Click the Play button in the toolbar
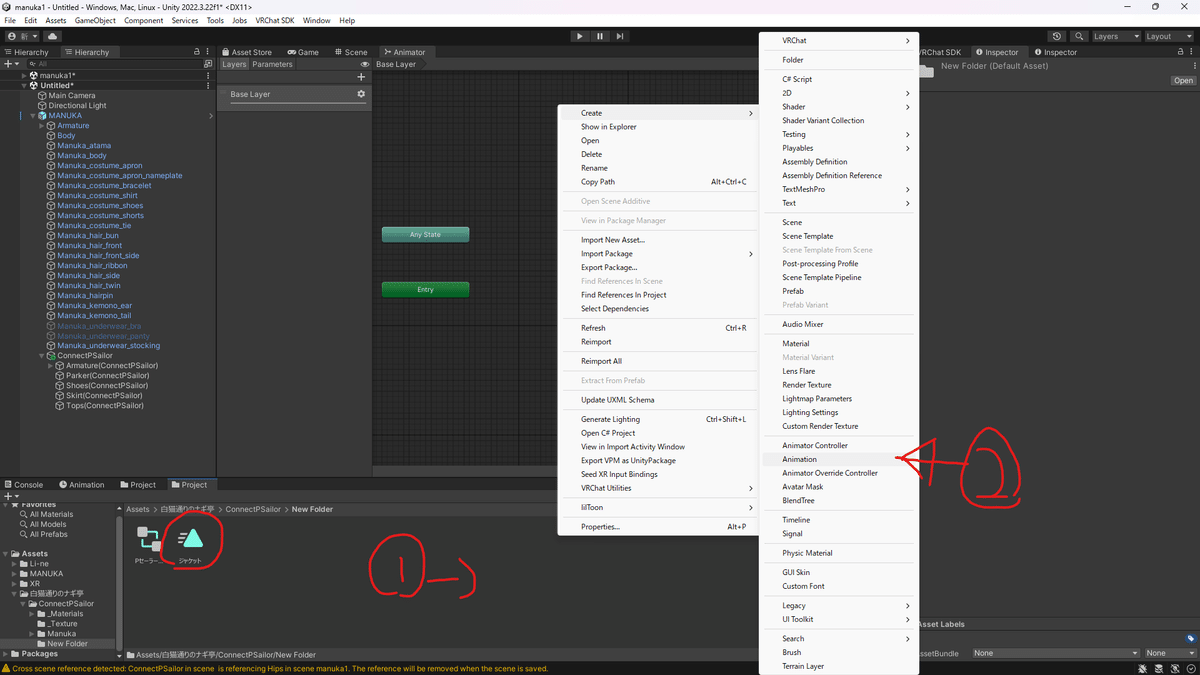 [x=579, y=36]
